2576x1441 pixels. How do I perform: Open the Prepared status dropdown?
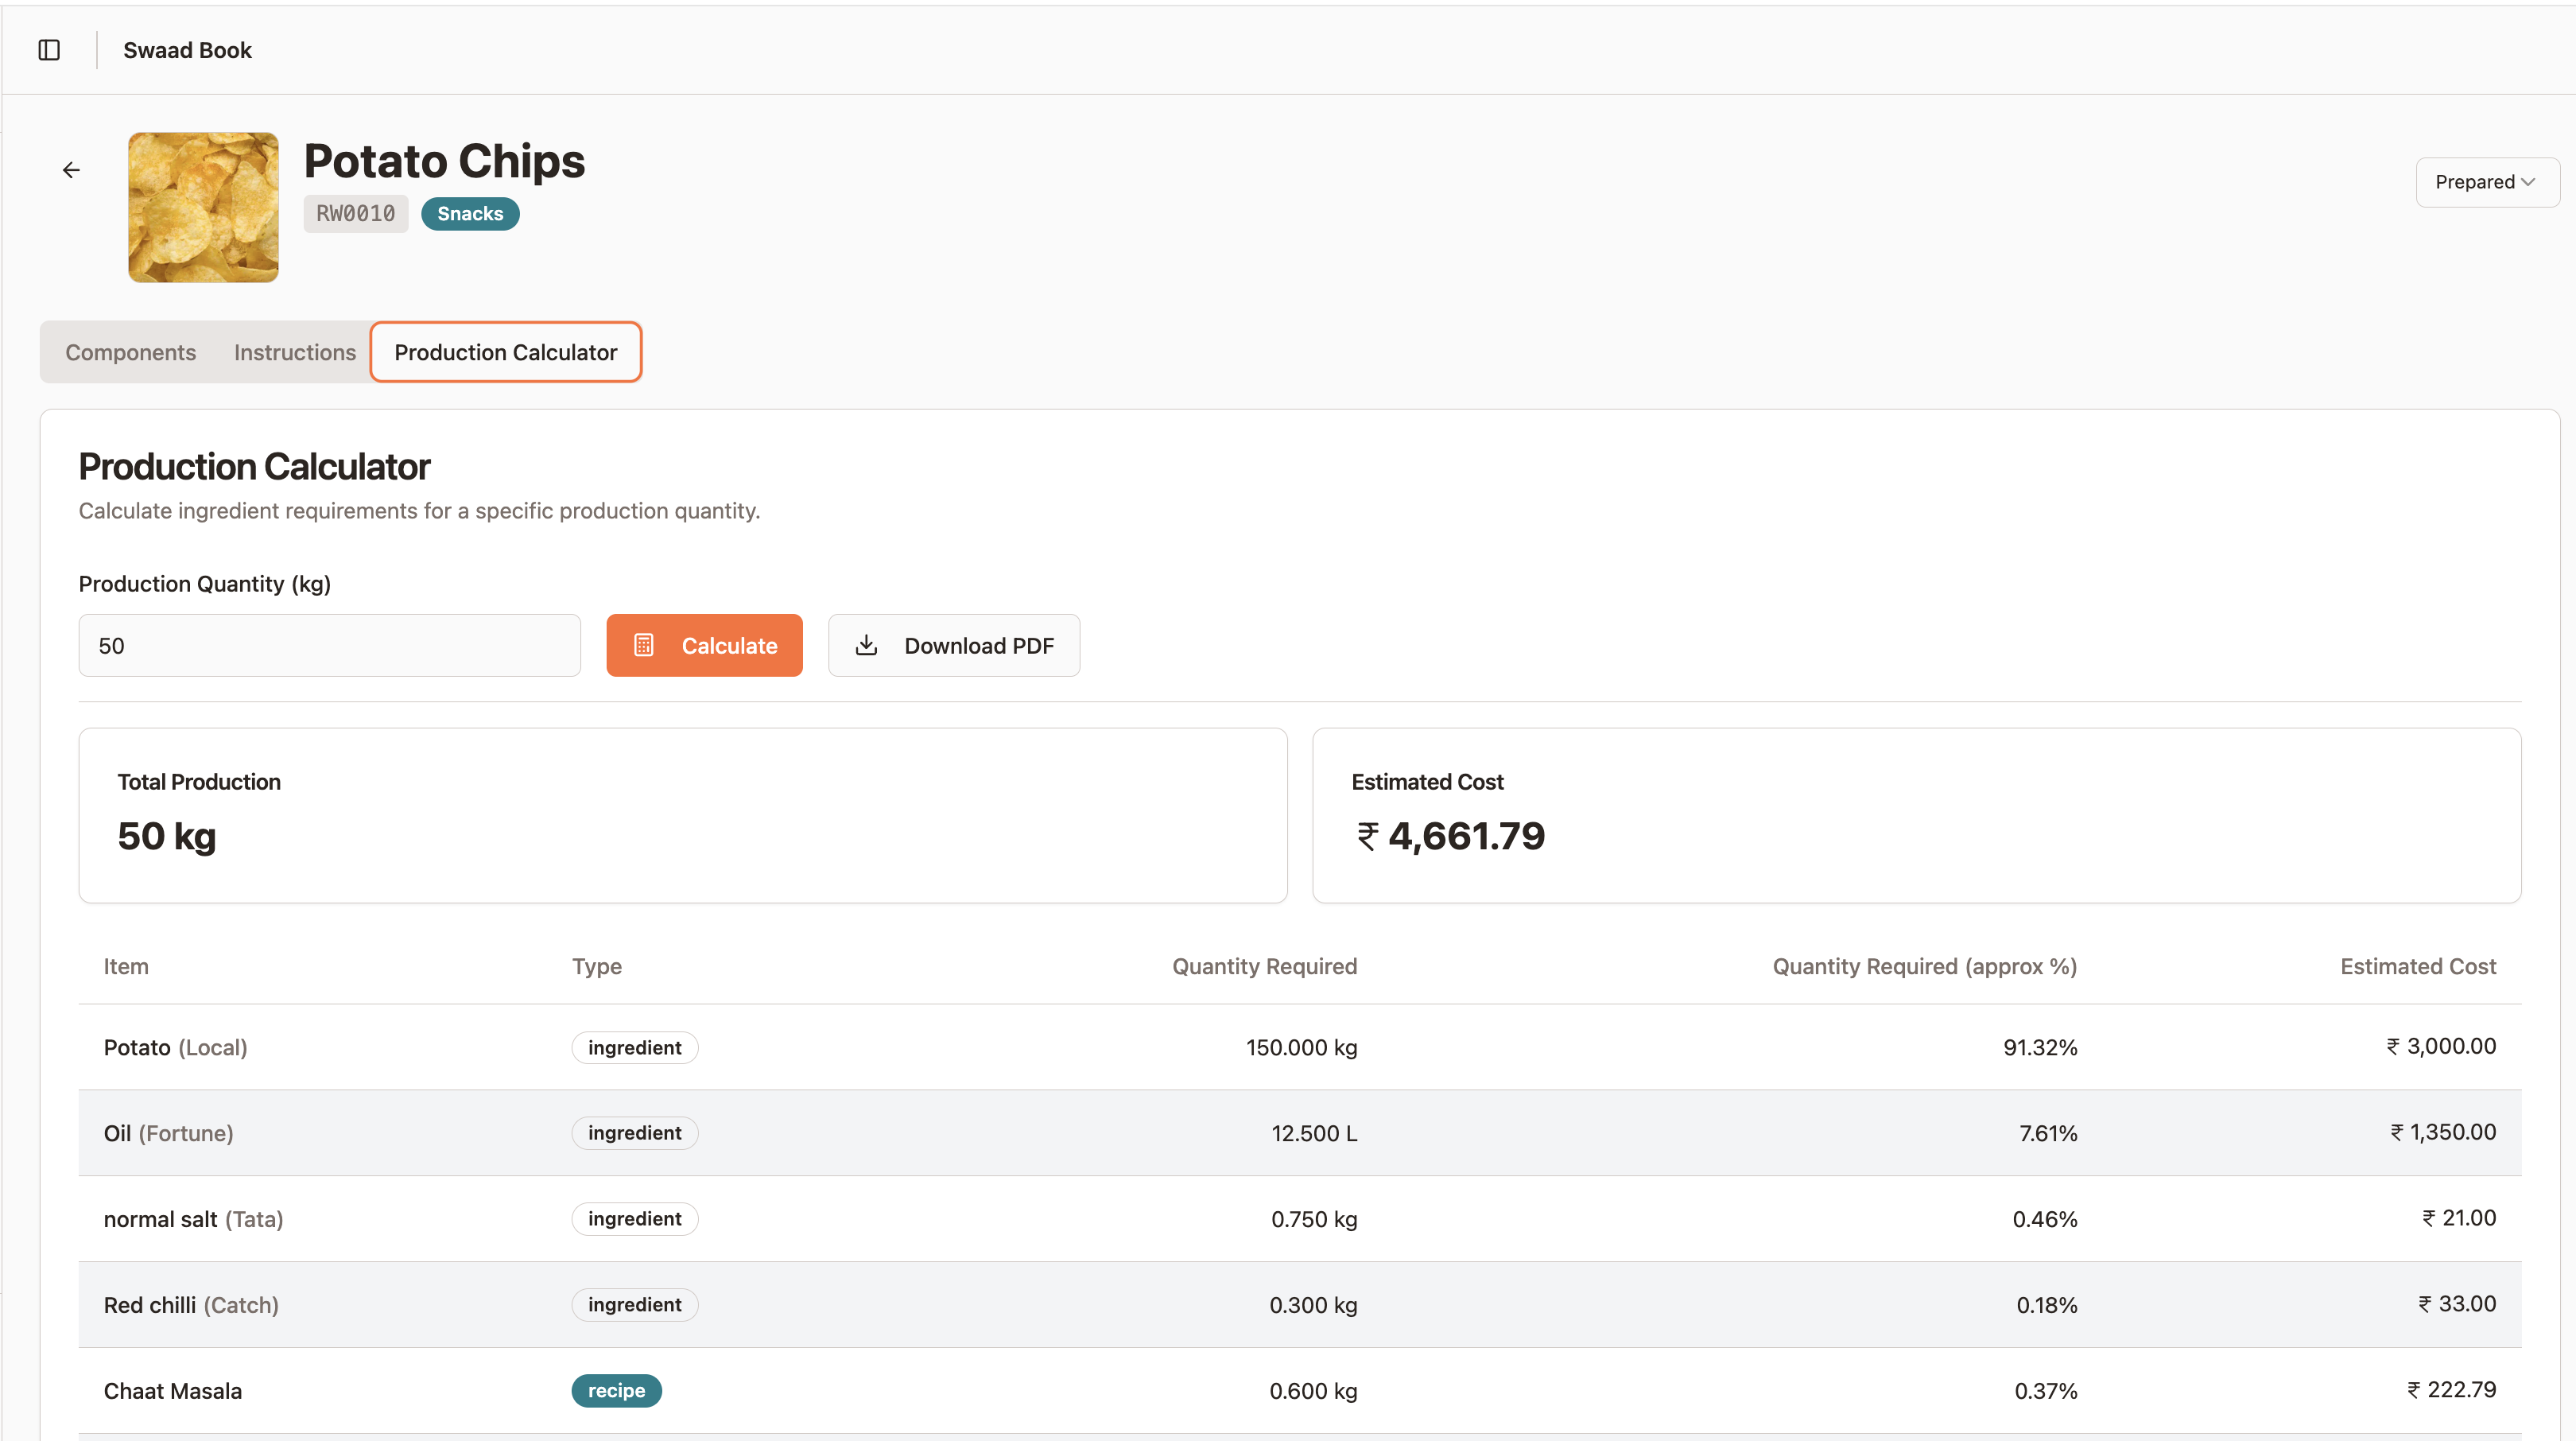click(x=2487, y=182)
